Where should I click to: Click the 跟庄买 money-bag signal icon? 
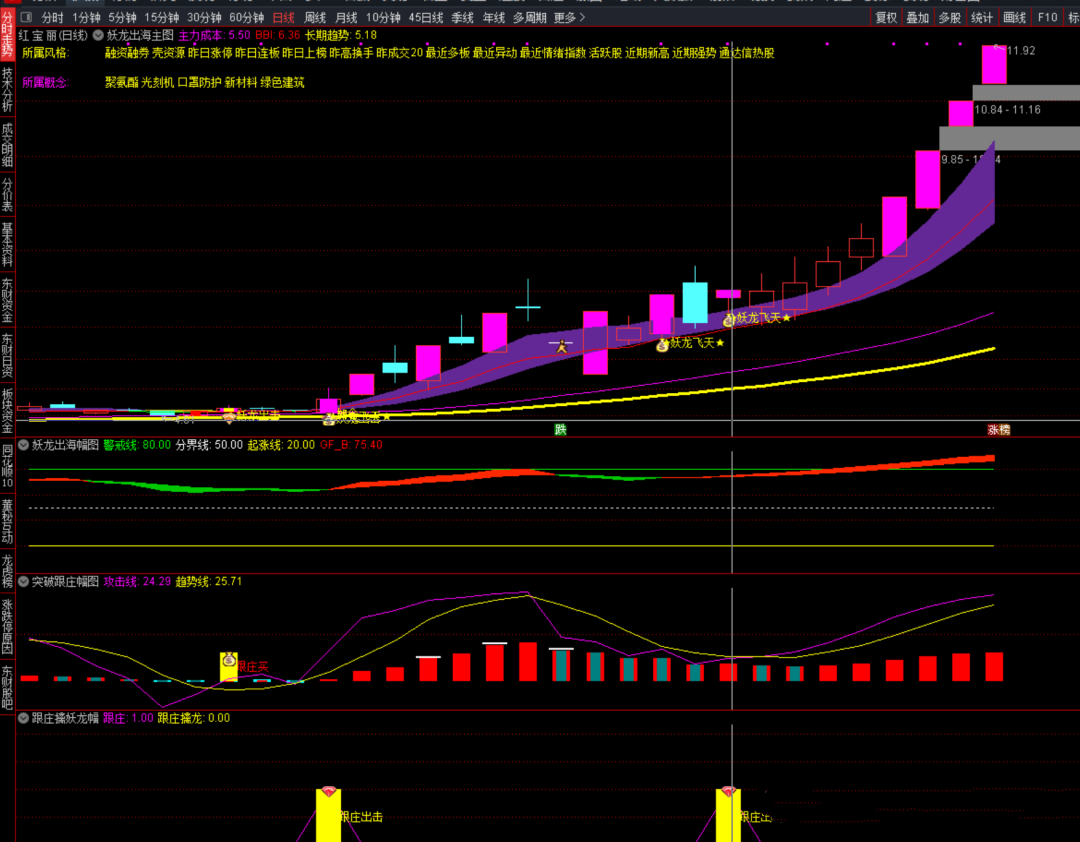[229, 666]
